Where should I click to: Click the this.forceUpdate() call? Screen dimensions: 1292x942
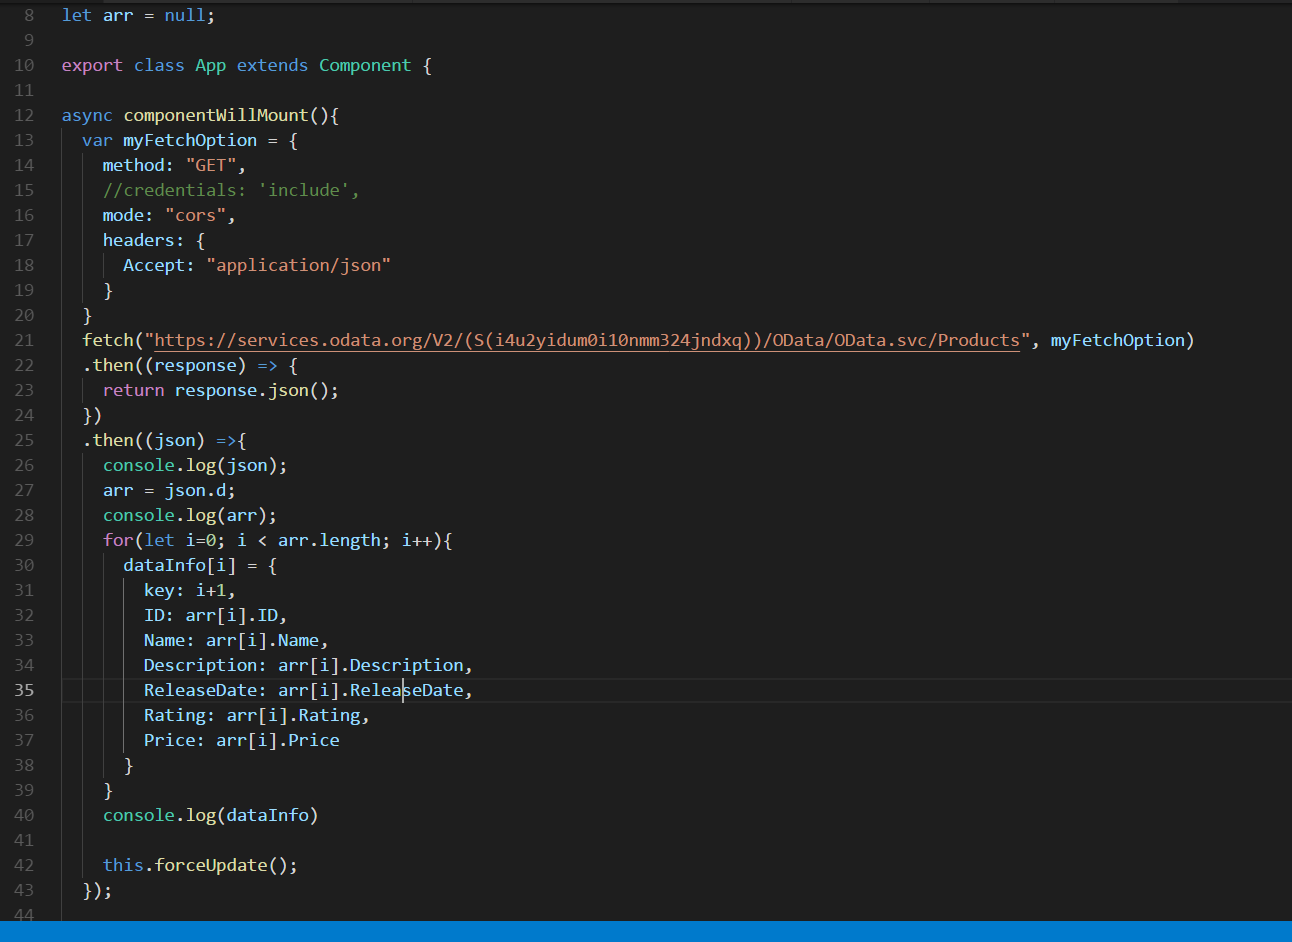pos(200,866)
